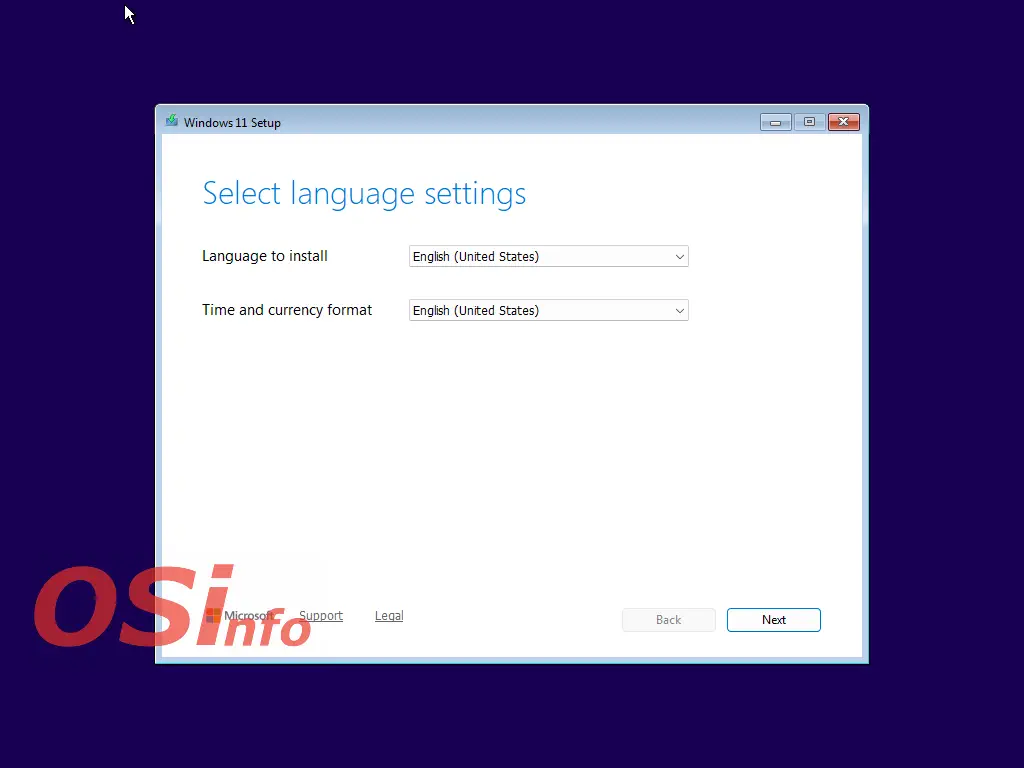This screenshot has height=768, width=1024.
Task: Open the Legal link
Action: [389, 616]
